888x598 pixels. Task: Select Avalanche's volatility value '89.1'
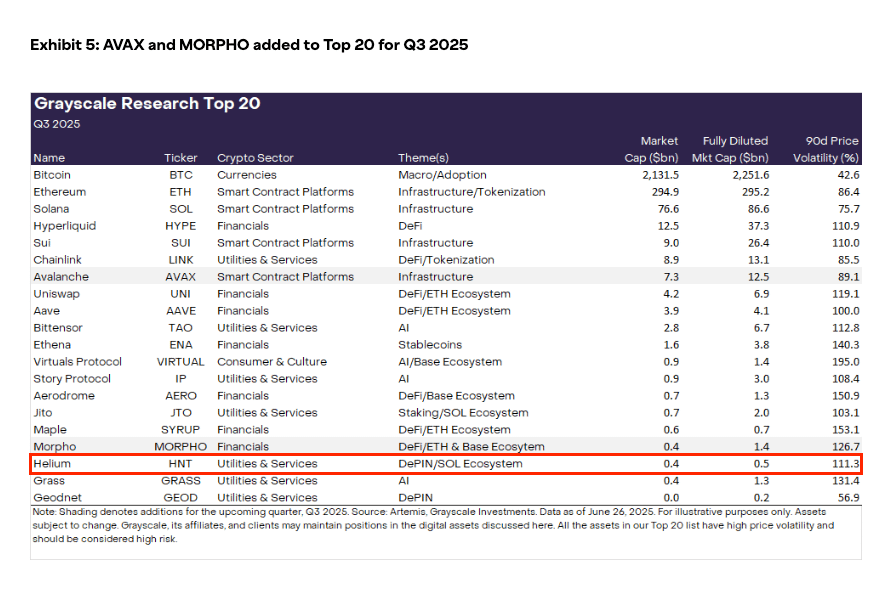click(849, 277)
